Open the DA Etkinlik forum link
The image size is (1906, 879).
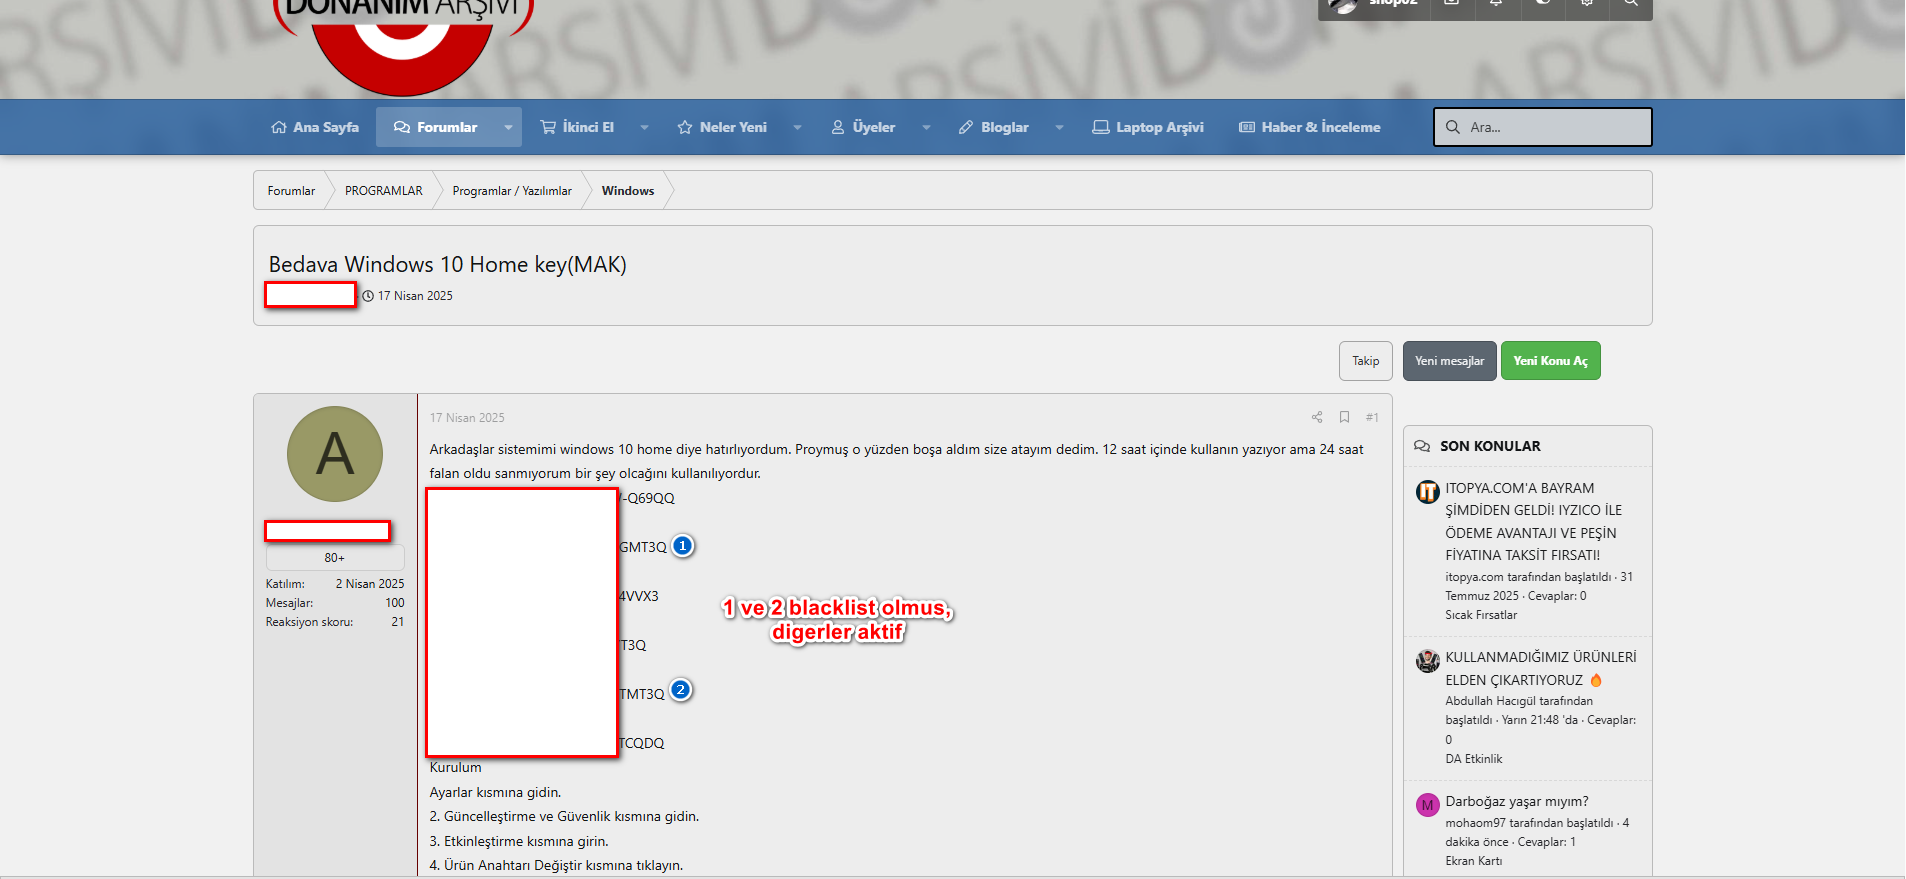1474,759
